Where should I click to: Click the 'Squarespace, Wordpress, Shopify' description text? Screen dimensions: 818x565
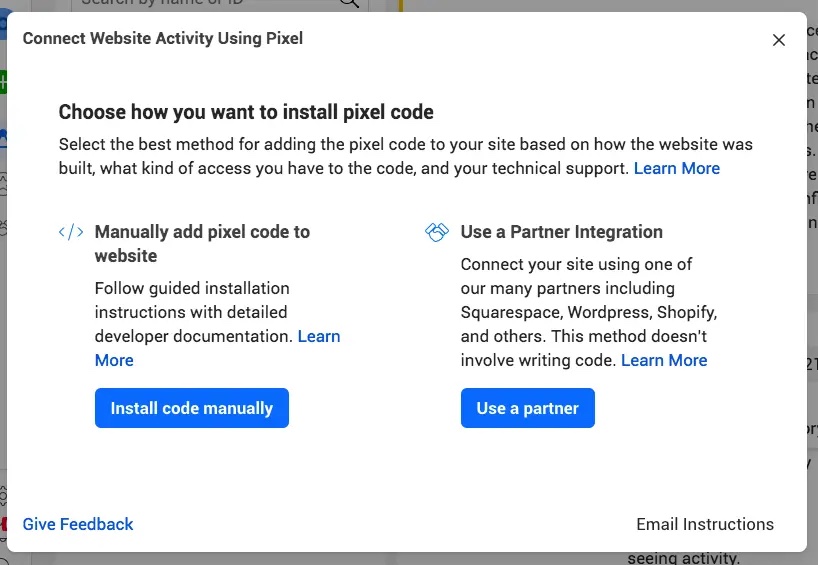coord(588,312)
